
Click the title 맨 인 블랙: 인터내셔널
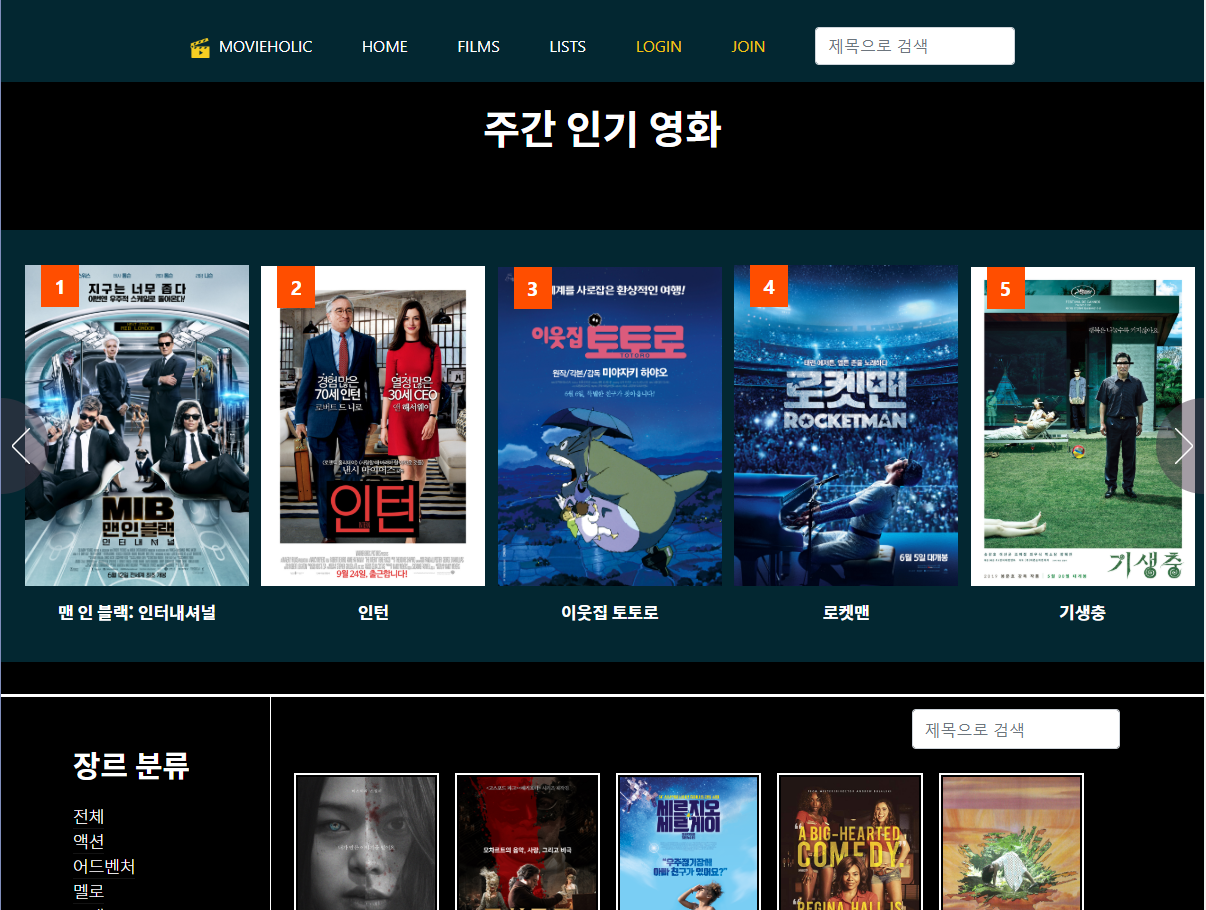coord(137,613)
